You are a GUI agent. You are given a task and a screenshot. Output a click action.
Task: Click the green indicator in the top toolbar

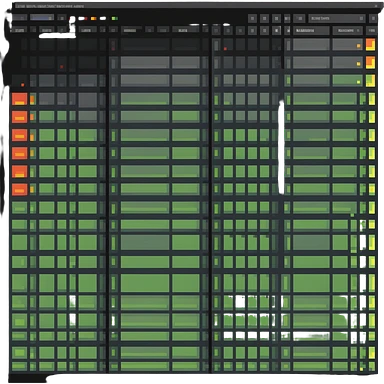pos(115,19)
